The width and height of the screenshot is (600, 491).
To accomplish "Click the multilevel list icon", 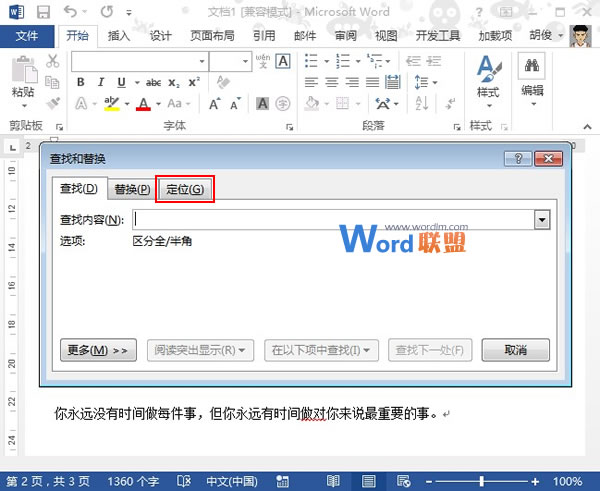I will click(x=375, y=61).
